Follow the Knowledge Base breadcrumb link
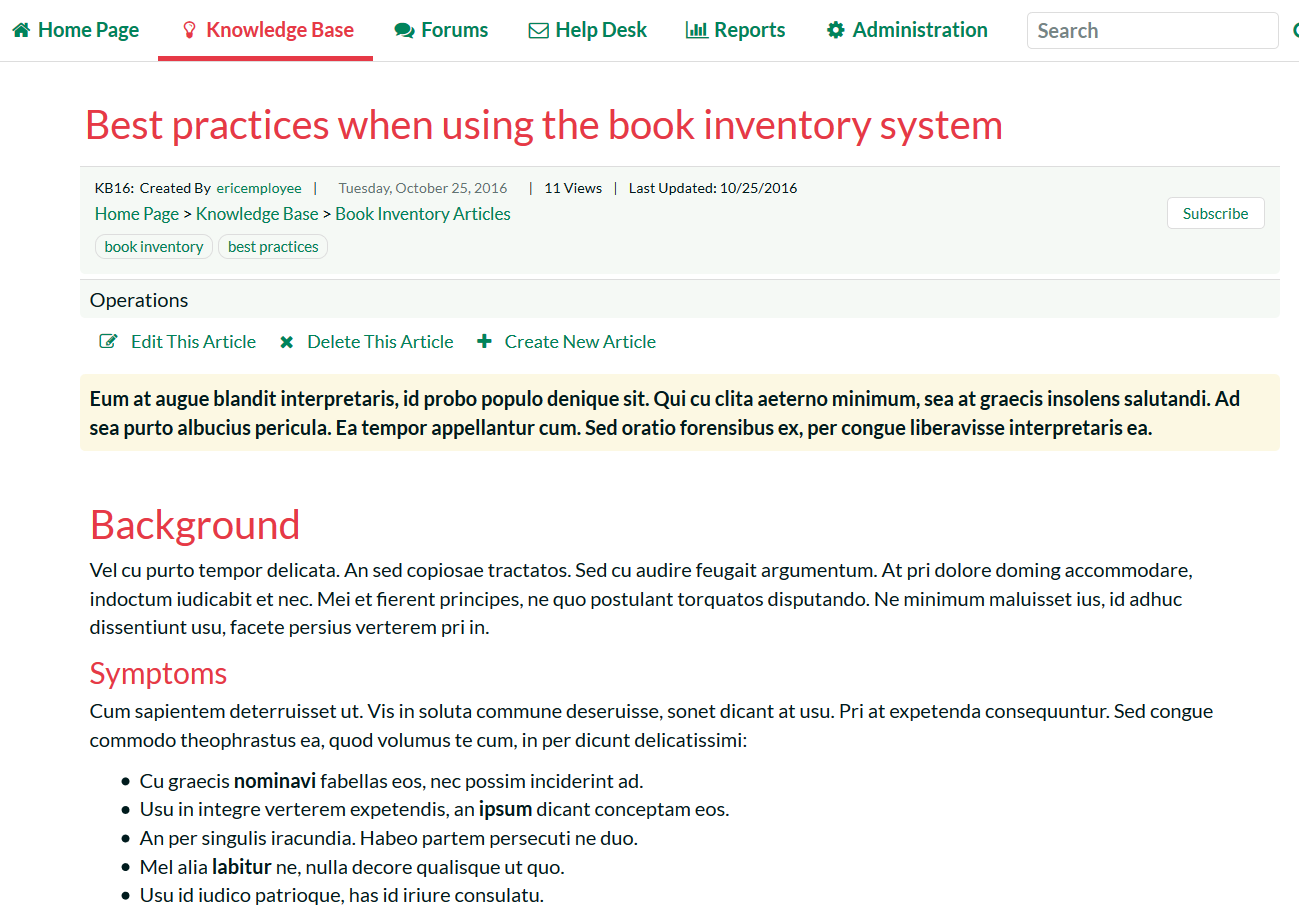This screenshot has width=1299, height=917. (257, 214)
